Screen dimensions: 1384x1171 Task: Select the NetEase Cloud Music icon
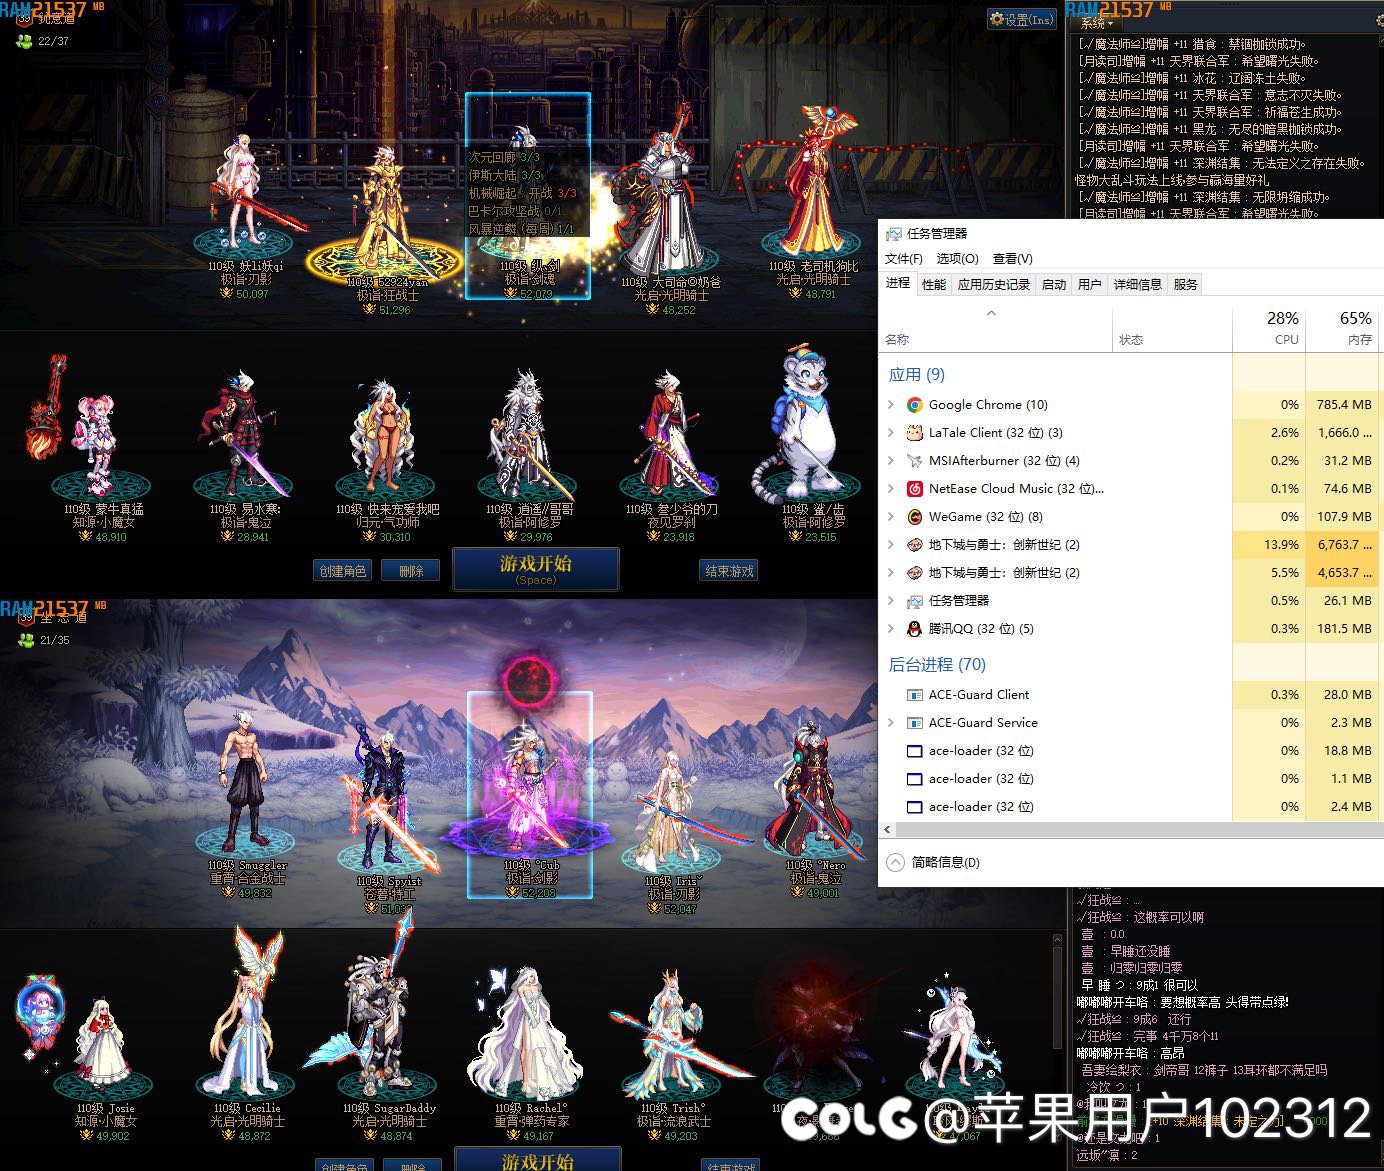914,489
